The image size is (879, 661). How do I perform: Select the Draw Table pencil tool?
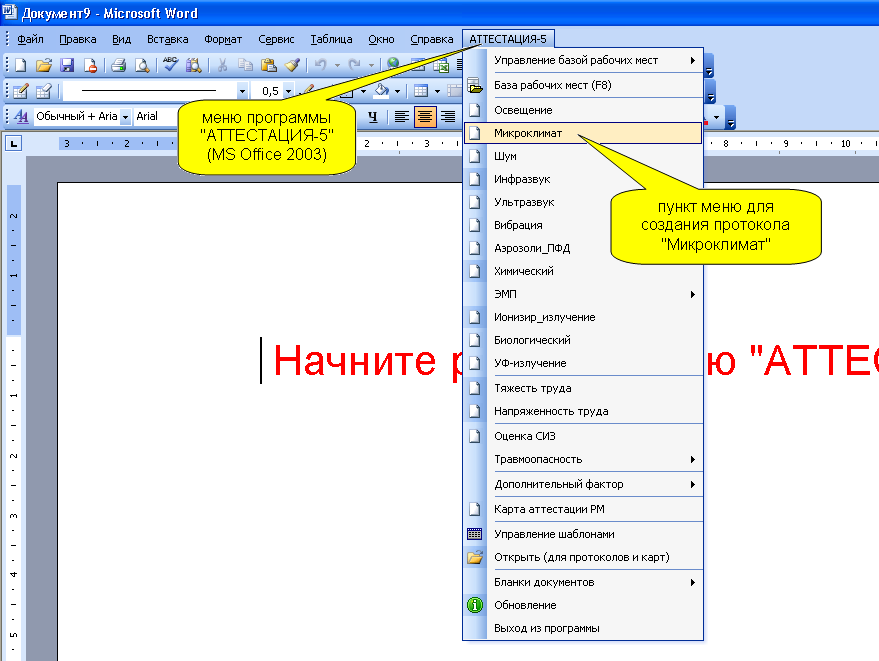(x=21, y=90)
